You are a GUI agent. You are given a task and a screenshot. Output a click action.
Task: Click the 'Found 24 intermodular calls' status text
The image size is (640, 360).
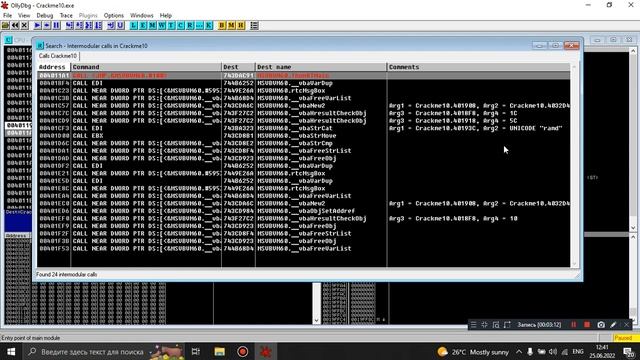coord(67,275)
